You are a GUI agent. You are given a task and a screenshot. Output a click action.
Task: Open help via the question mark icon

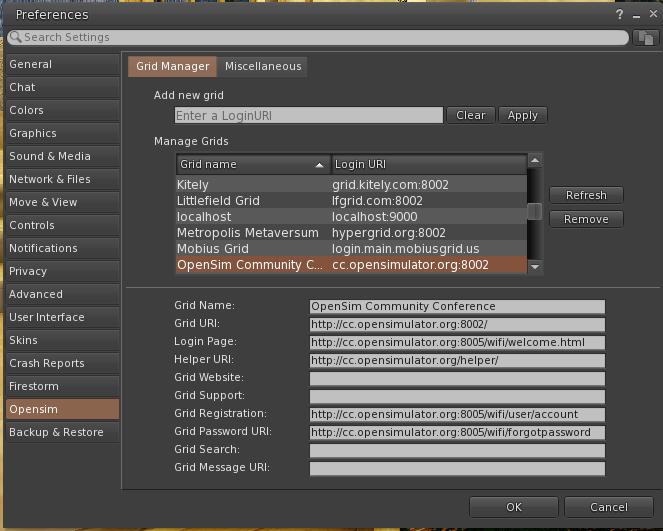619,15
